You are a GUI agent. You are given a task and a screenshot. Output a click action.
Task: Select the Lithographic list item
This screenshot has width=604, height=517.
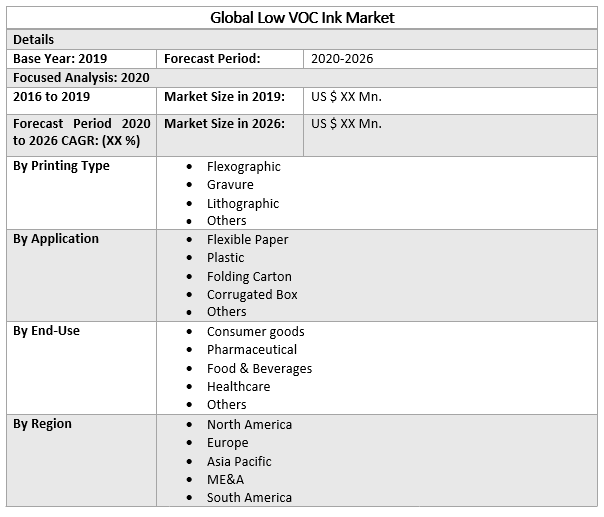coord(243,203)
